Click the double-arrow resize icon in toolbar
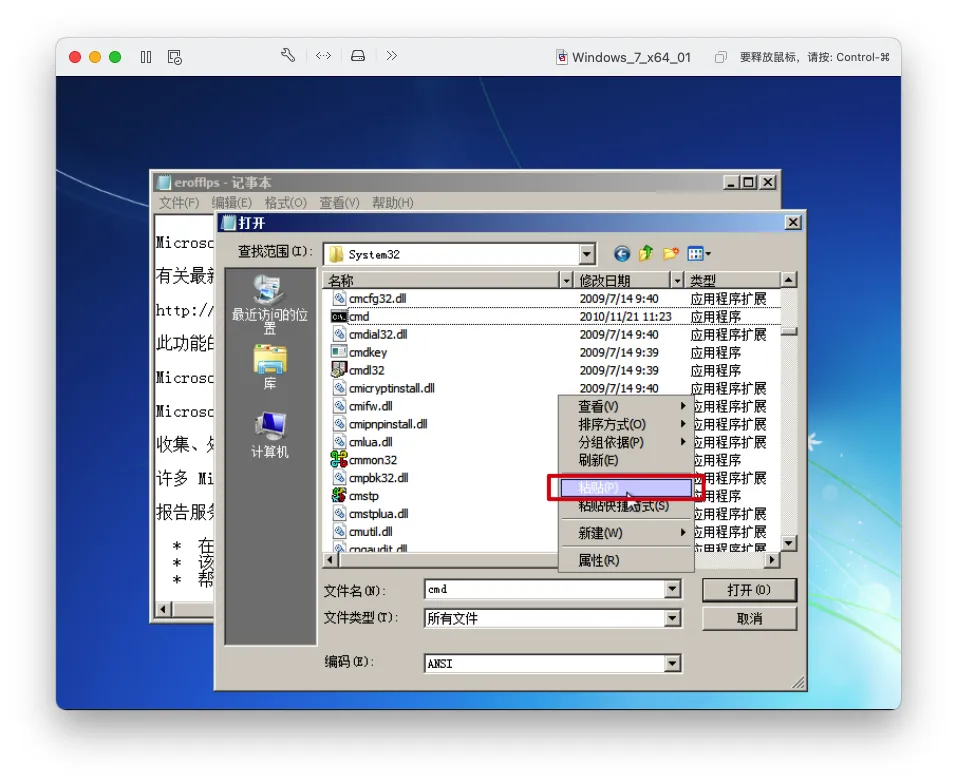Image resolution: width=957 pixels, height=784 pixels. click(323, 56)
